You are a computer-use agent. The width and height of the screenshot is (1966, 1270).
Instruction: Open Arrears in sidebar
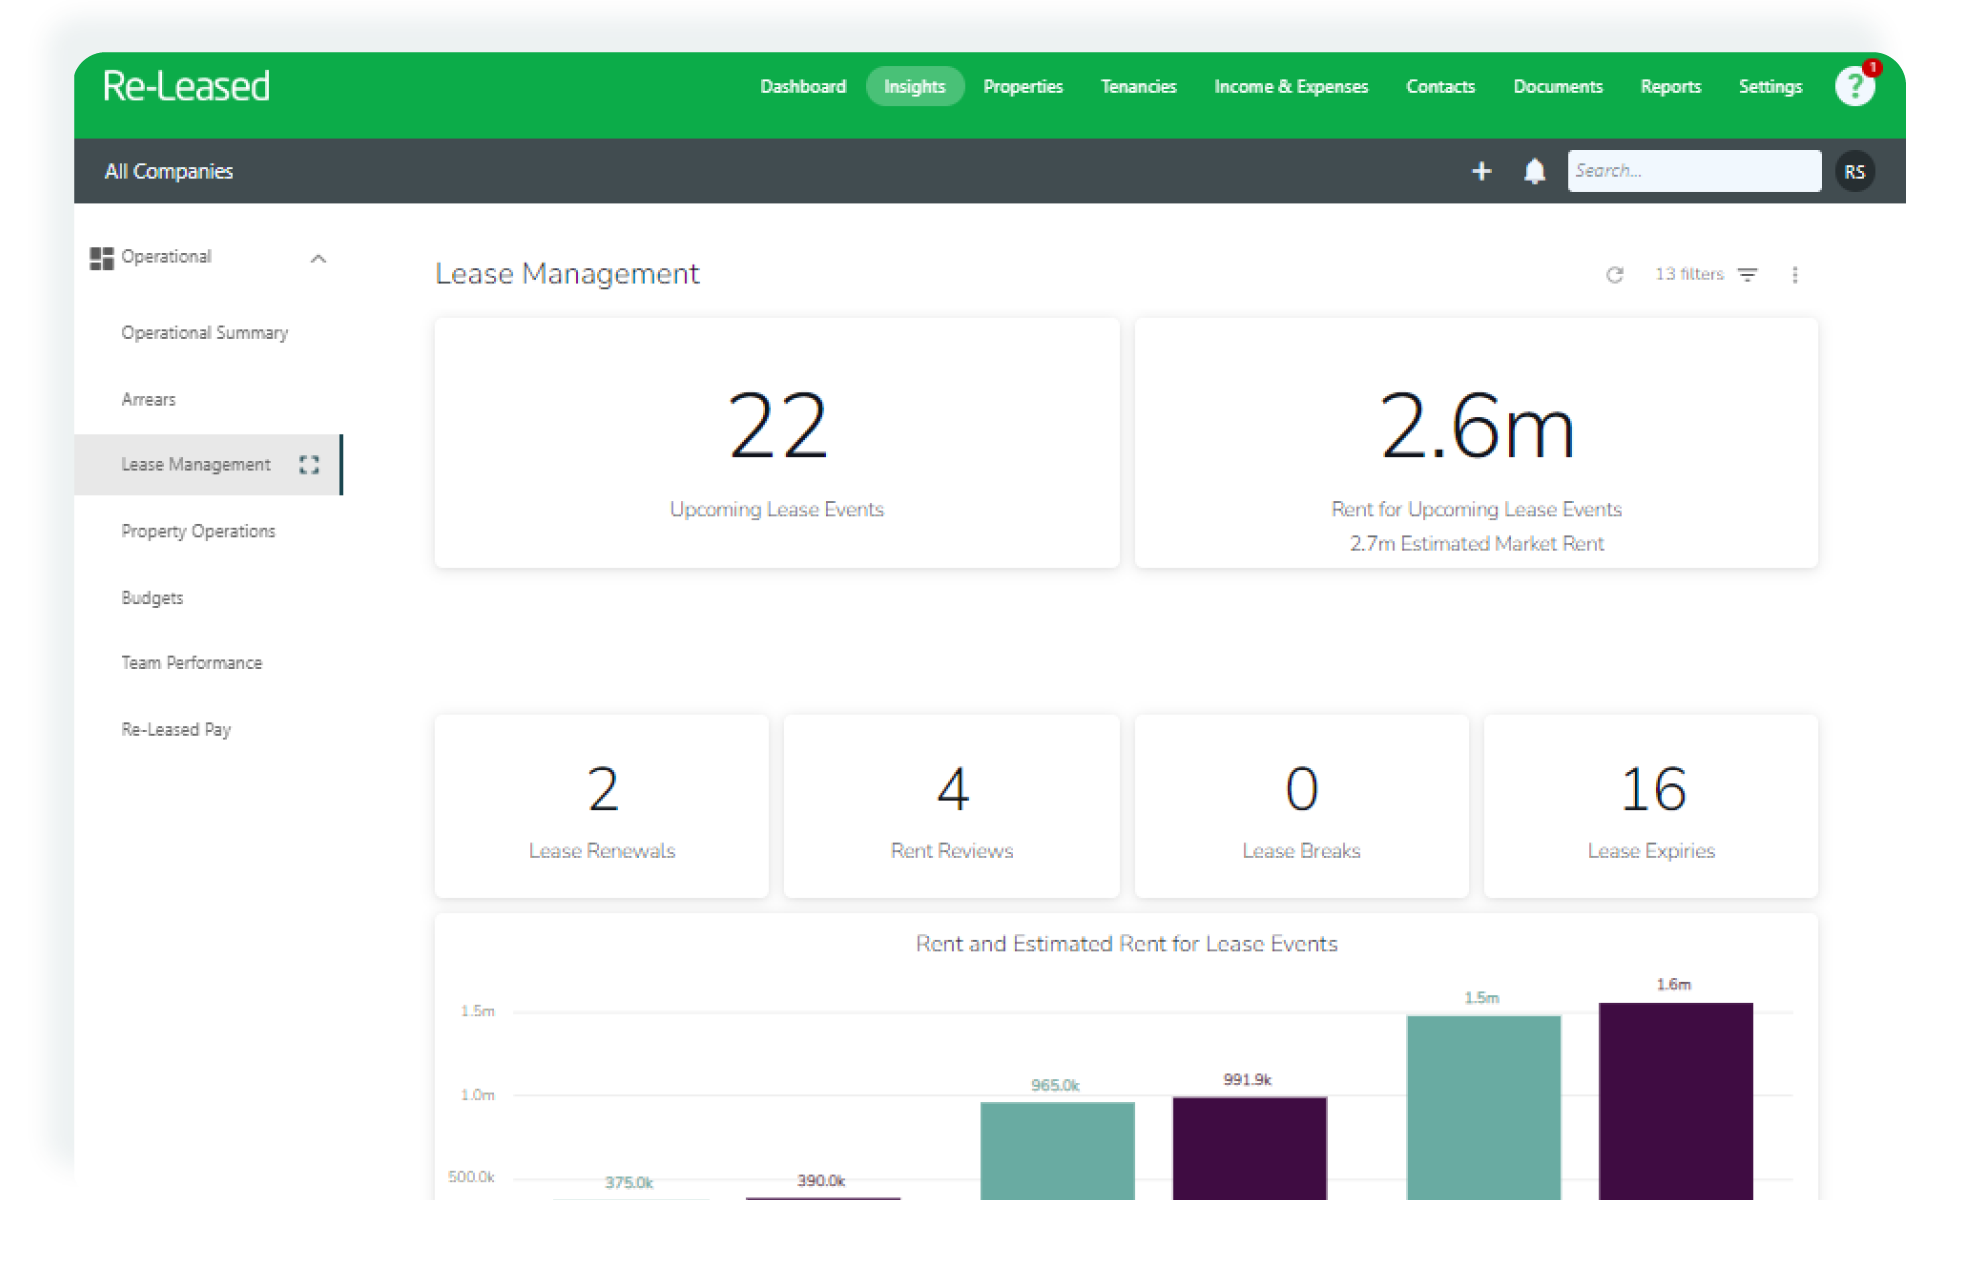[x=148, y=400]
